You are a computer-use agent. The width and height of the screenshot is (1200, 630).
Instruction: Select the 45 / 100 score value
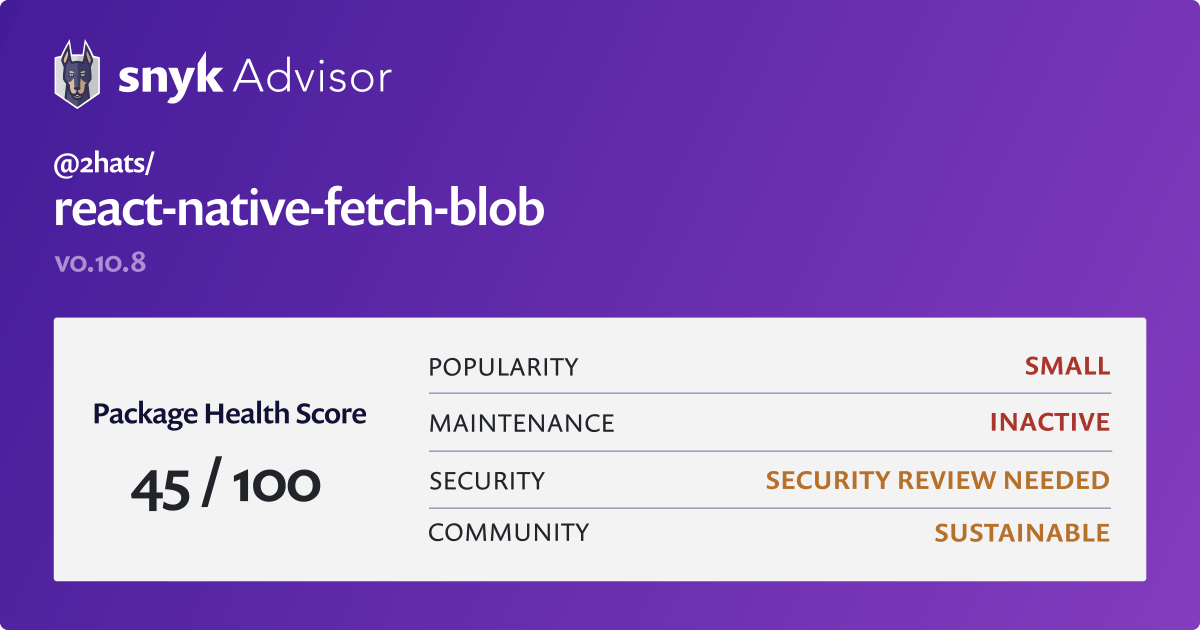pyautogui.click(x=226, y=485)
